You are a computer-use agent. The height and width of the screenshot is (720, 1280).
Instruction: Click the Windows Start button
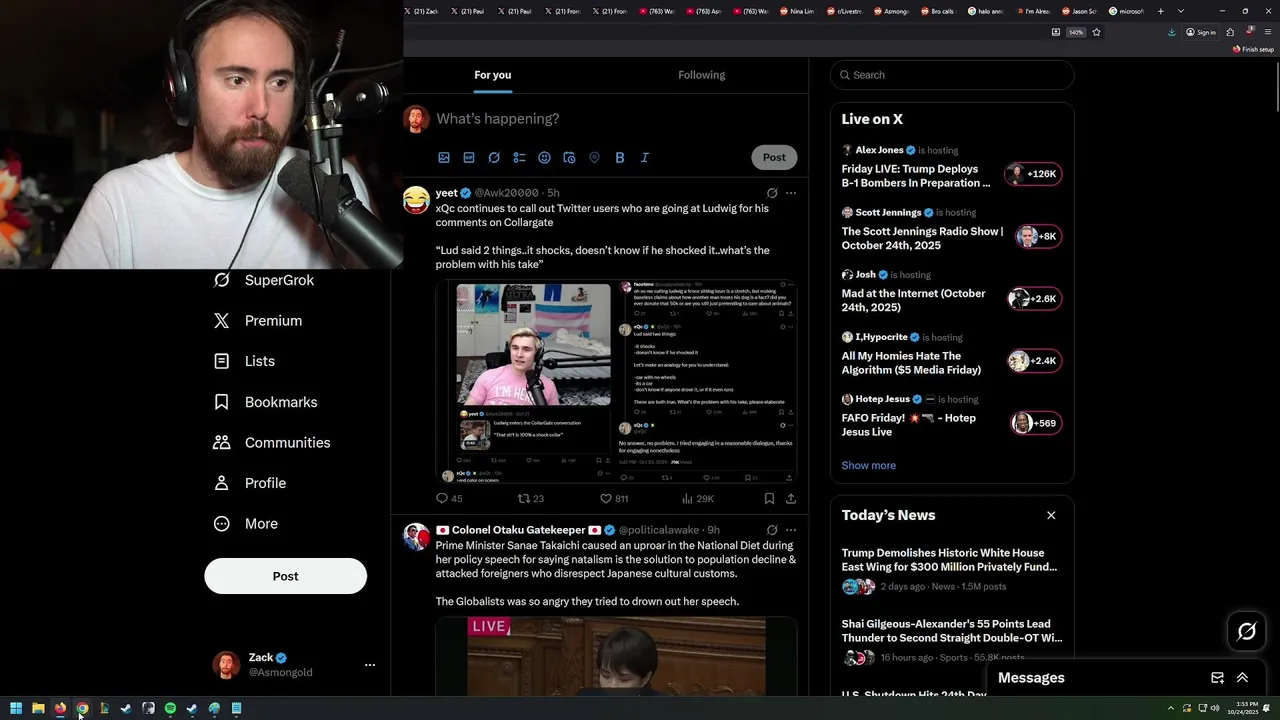[x=16, y=708]
